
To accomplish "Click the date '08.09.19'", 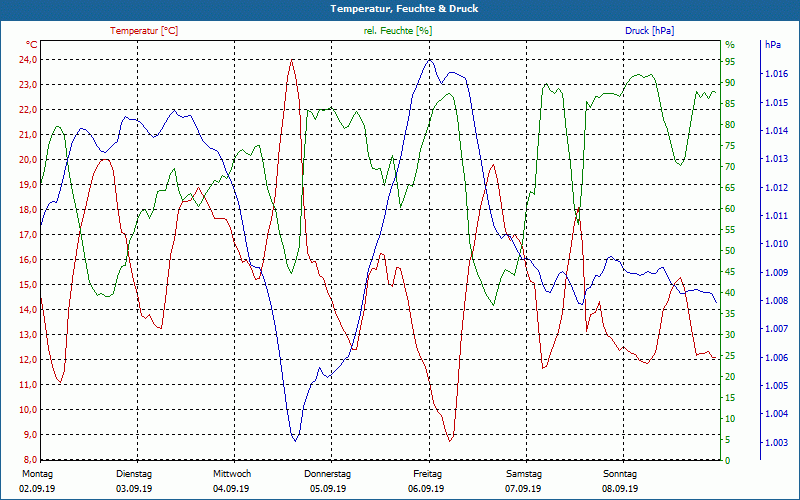I will pos(620,489).
